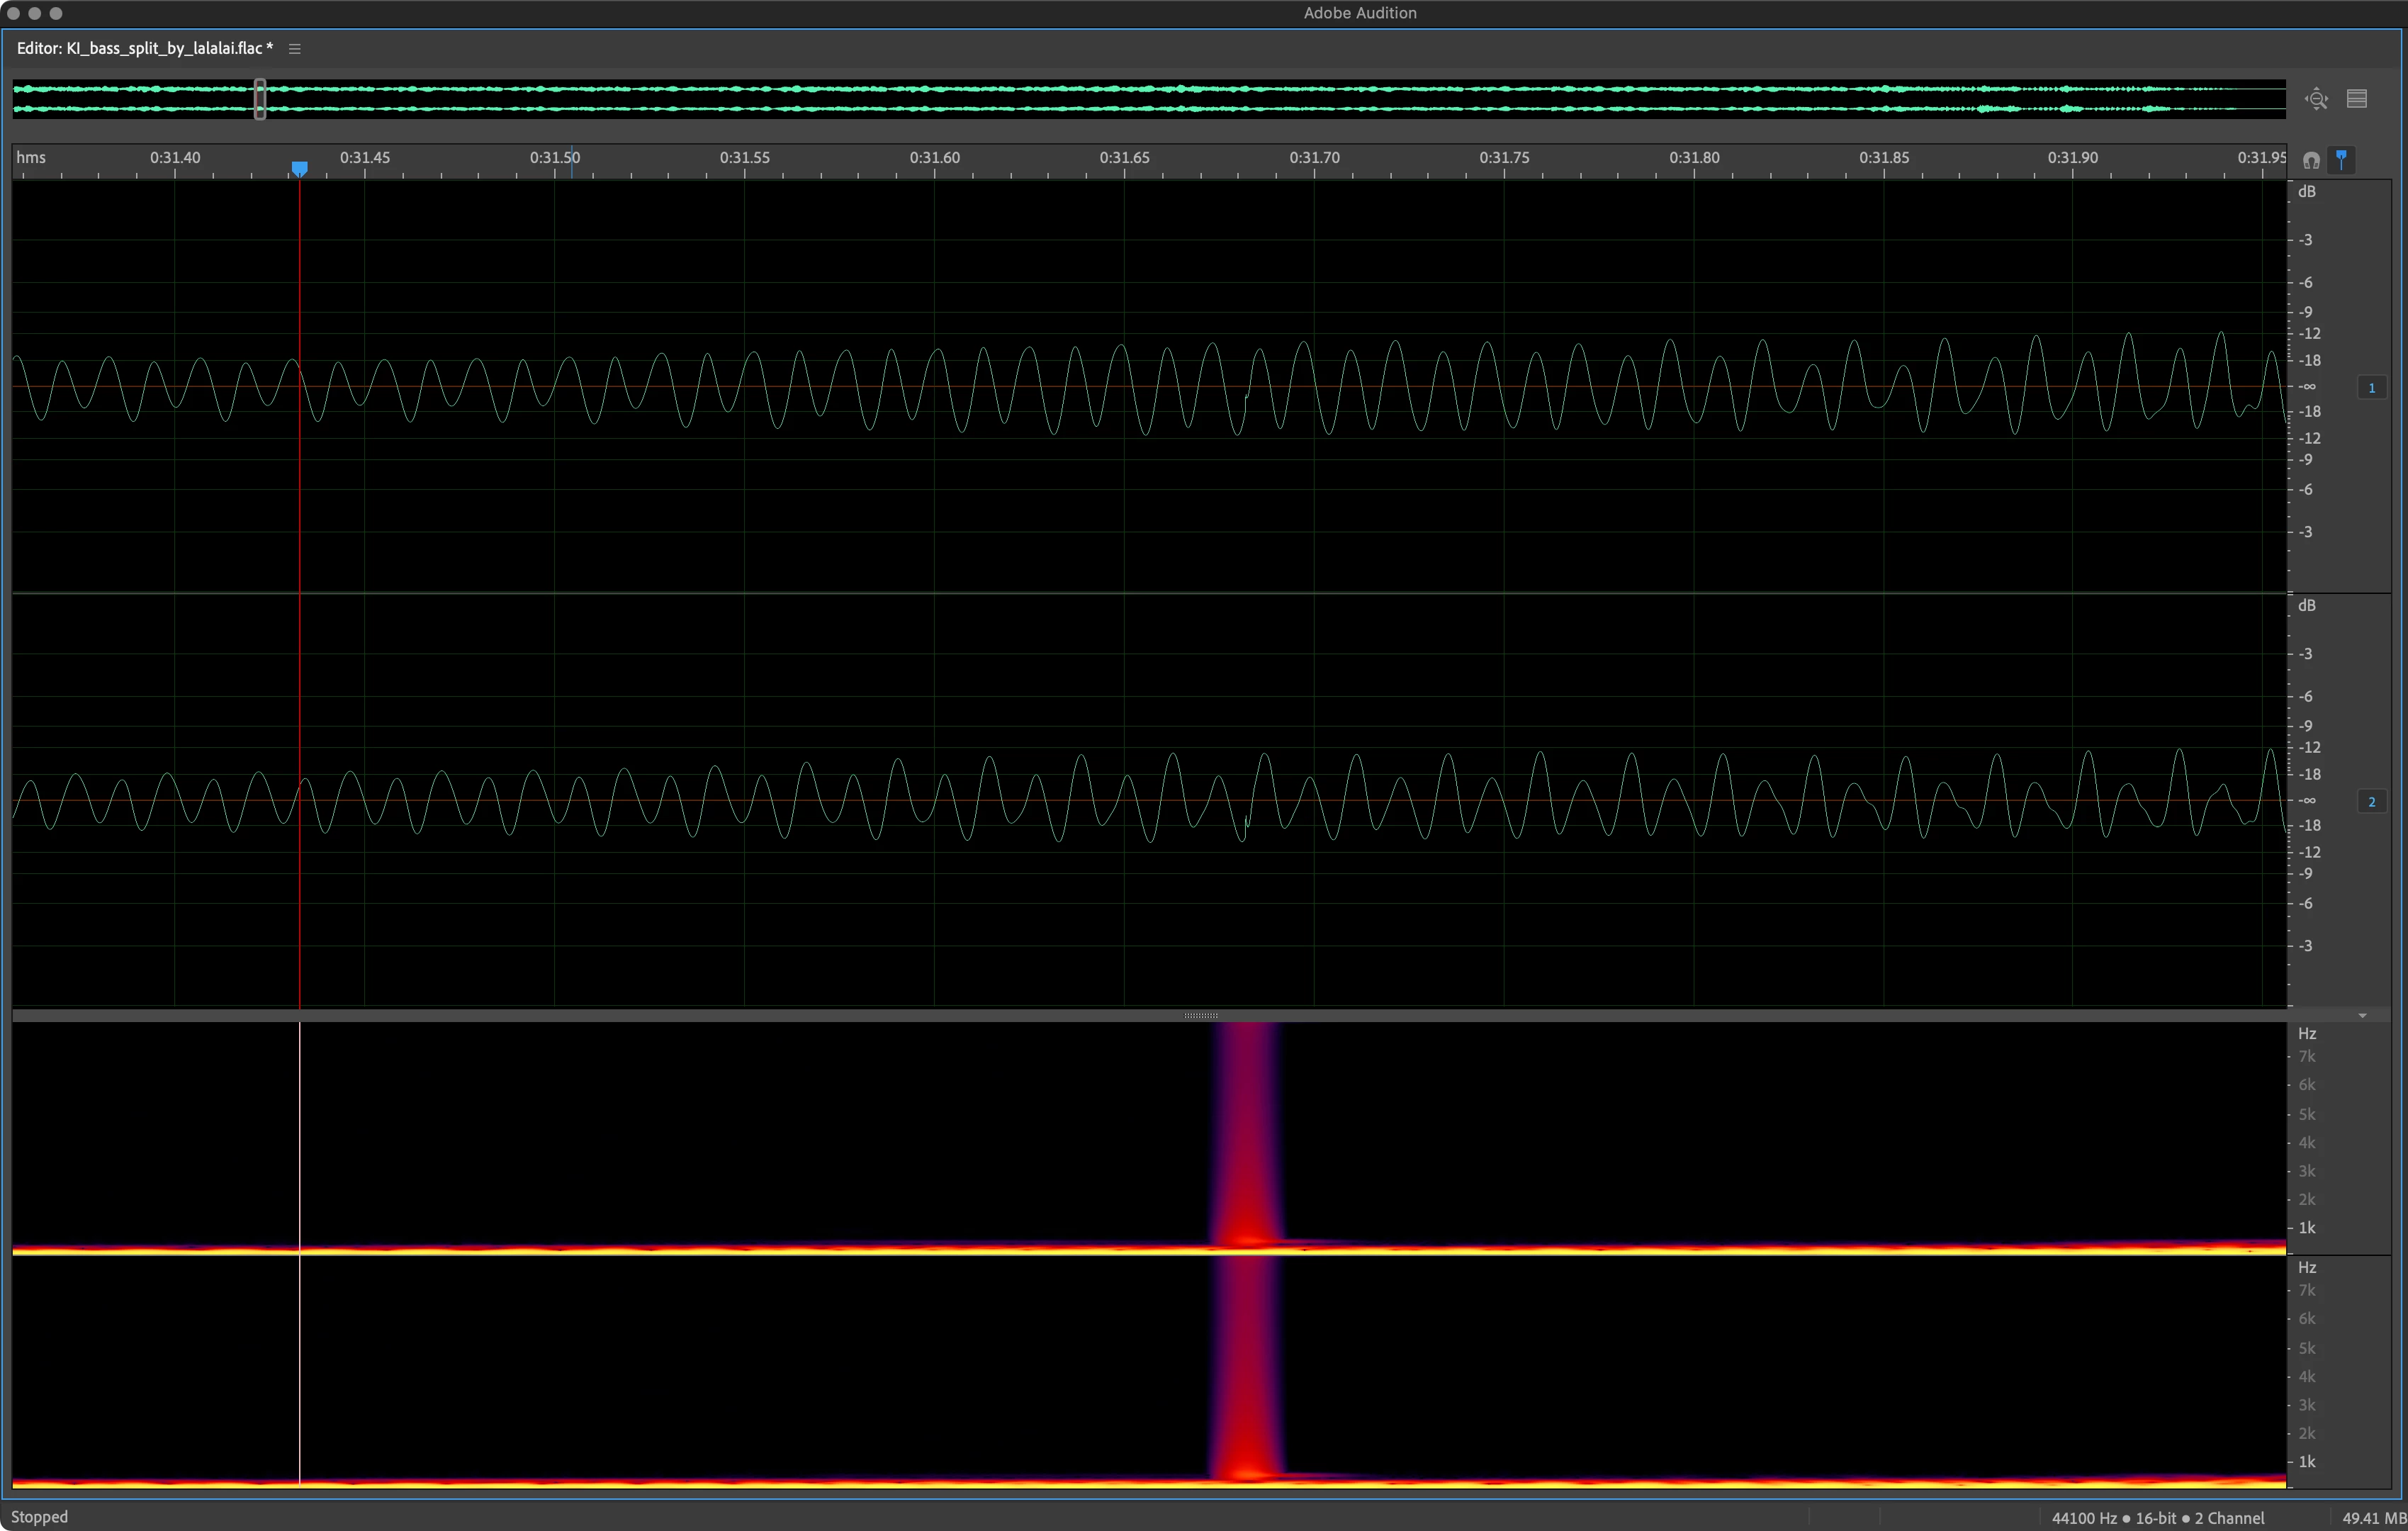Toggle channel 1 enable button
Screen dimensions: 2408x1531
pyautogui.click(x=2371, y=388)
